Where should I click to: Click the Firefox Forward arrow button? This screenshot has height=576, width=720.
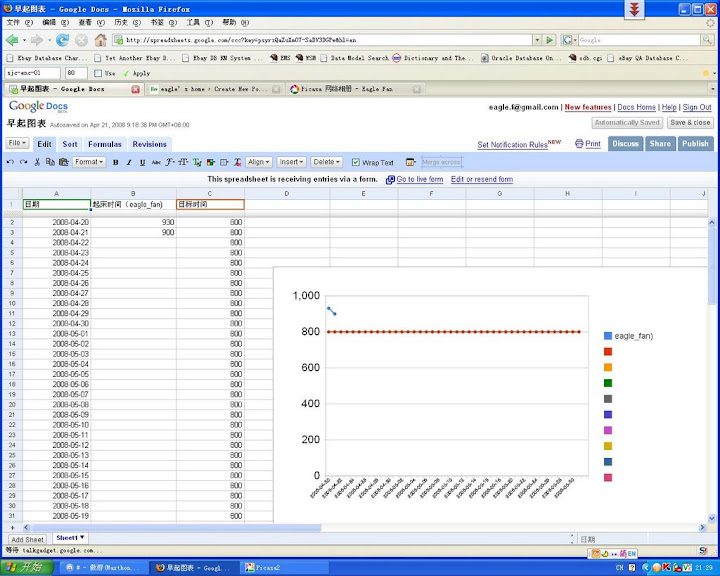36,40
